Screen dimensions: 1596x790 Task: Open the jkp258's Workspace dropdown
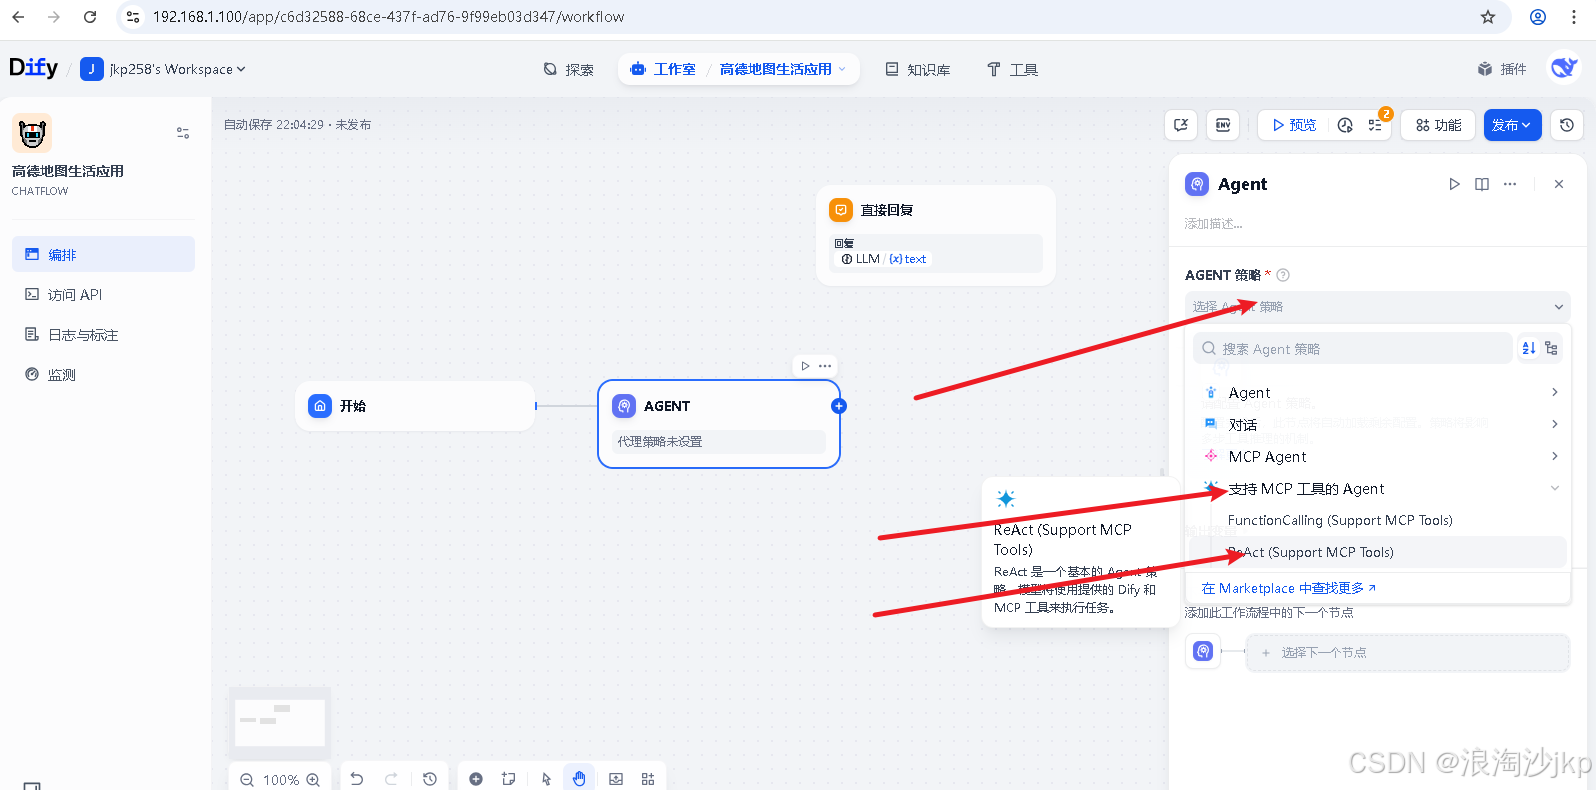click(x=163, y=69)
